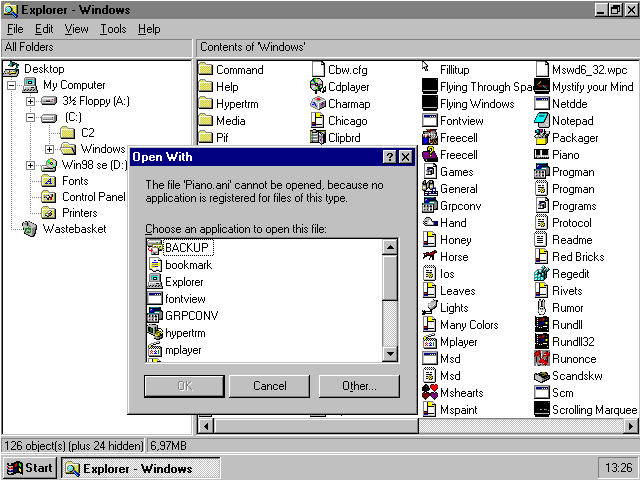Select the Rumor file icon
640x480 pixels.
[542, 308]
